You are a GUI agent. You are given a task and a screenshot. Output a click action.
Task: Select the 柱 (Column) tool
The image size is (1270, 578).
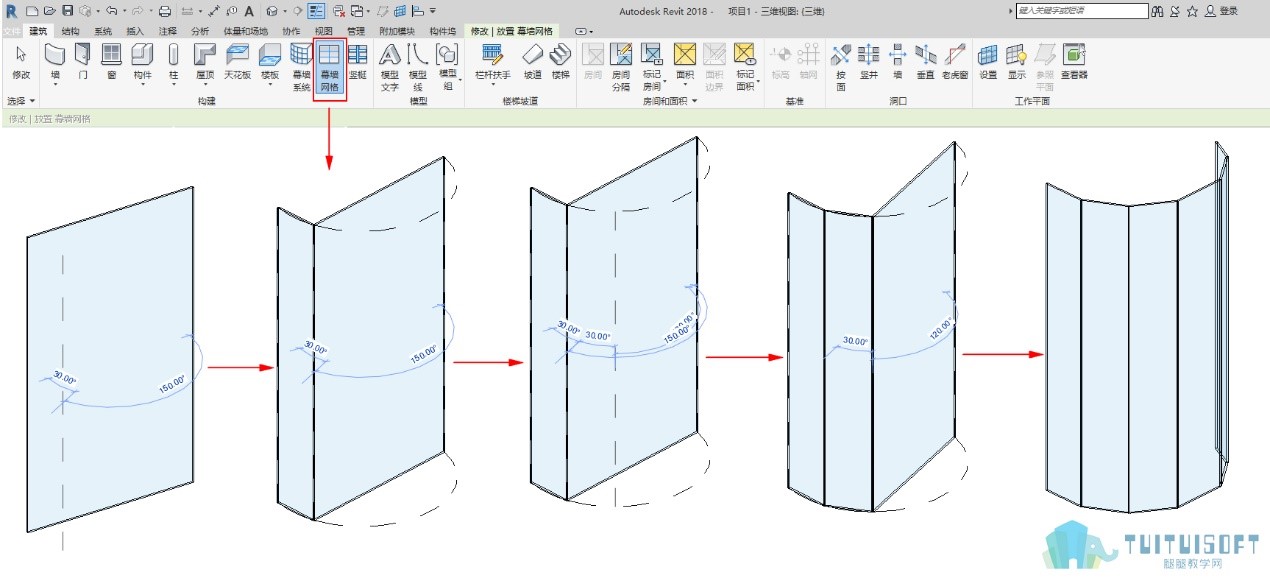pos(173,63)
